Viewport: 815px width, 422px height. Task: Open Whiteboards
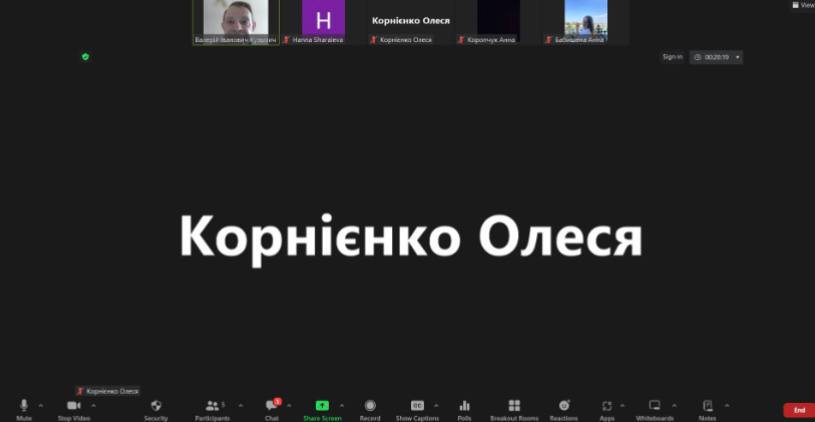click(x=654, y=410)
